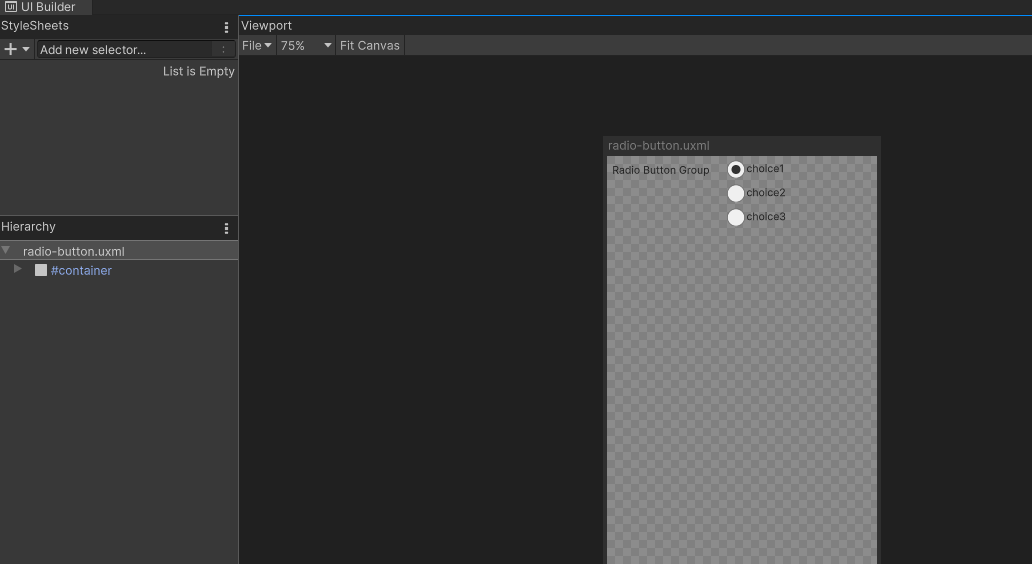The image size is (1032, 564).
Task: Click the UI Builder tab icon
Action: coord(11,7)
